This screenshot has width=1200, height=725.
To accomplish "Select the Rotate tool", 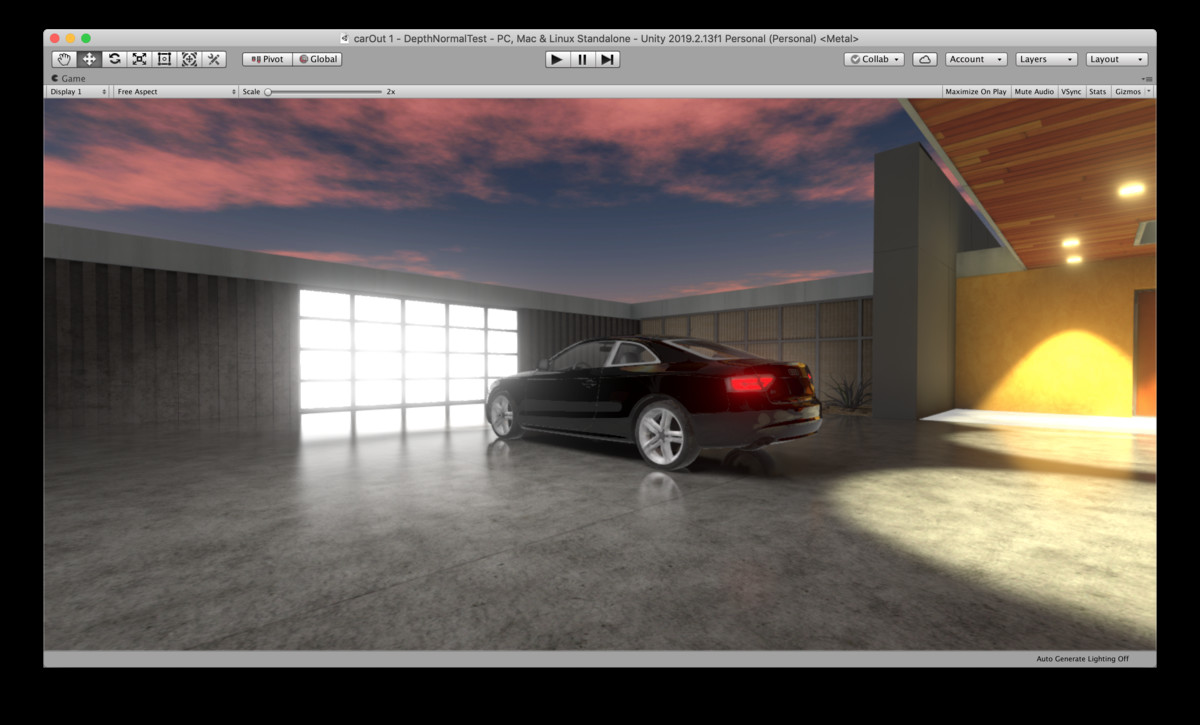I will coord(114,59).
